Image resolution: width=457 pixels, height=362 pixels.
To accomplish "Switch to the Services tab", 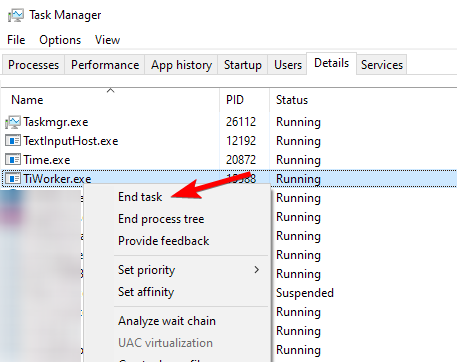I will tap(382, 65).
